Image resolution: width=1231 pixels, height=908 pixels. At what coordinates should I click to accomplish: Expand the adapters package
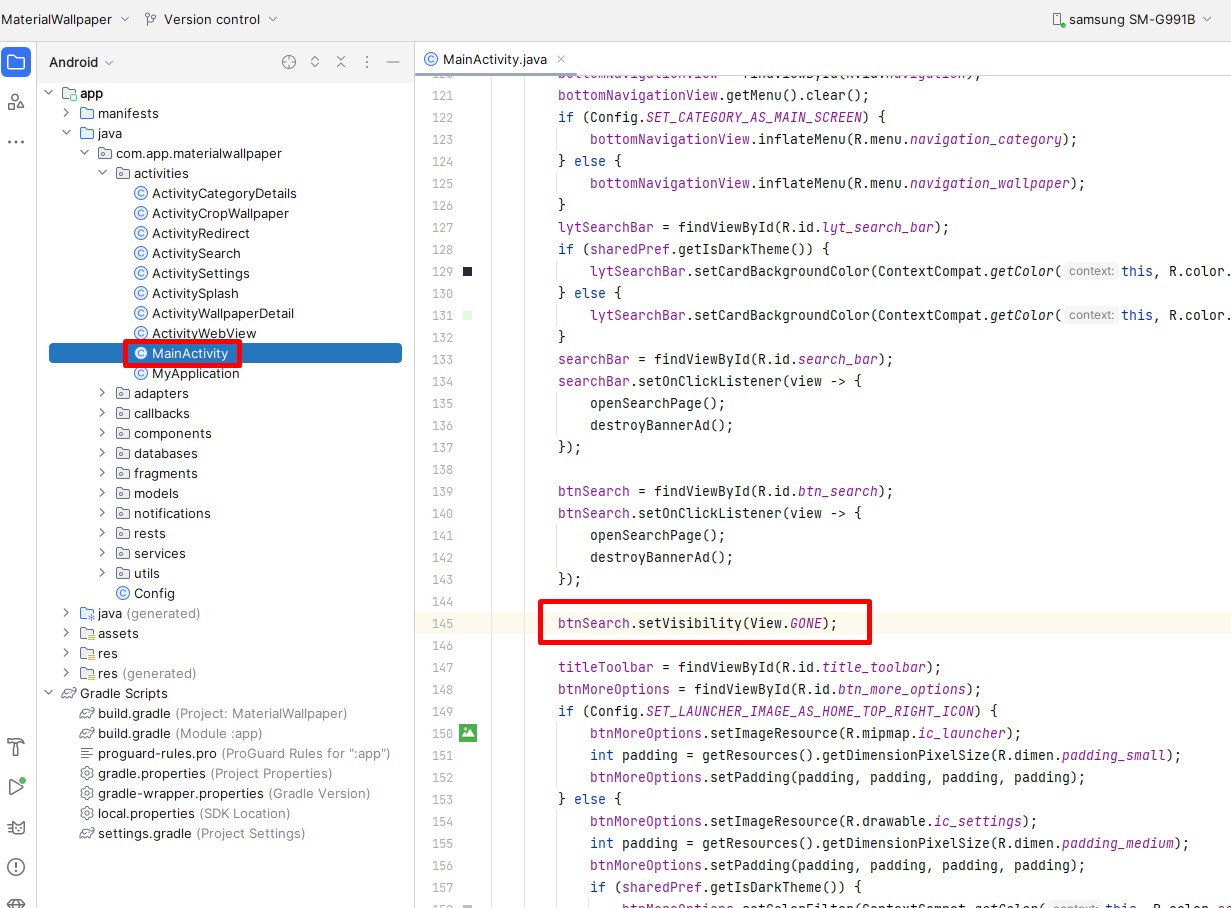tap(103, 393)
